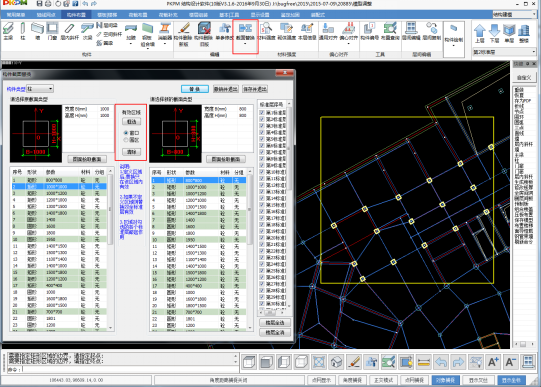Click the print icon in title bar
Screen dimensions: 541x387
tap(48, 4)
